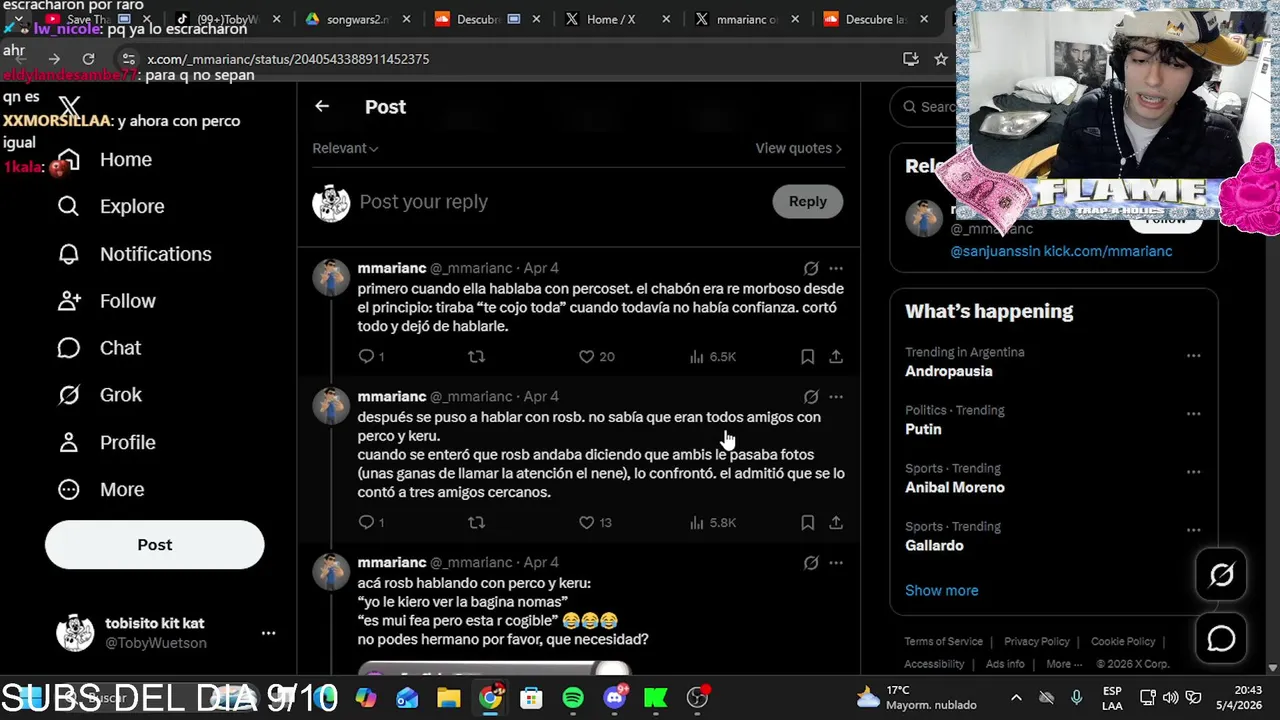Bookmark the 'primero cuando ella' tweet

(x=807, y=356)
